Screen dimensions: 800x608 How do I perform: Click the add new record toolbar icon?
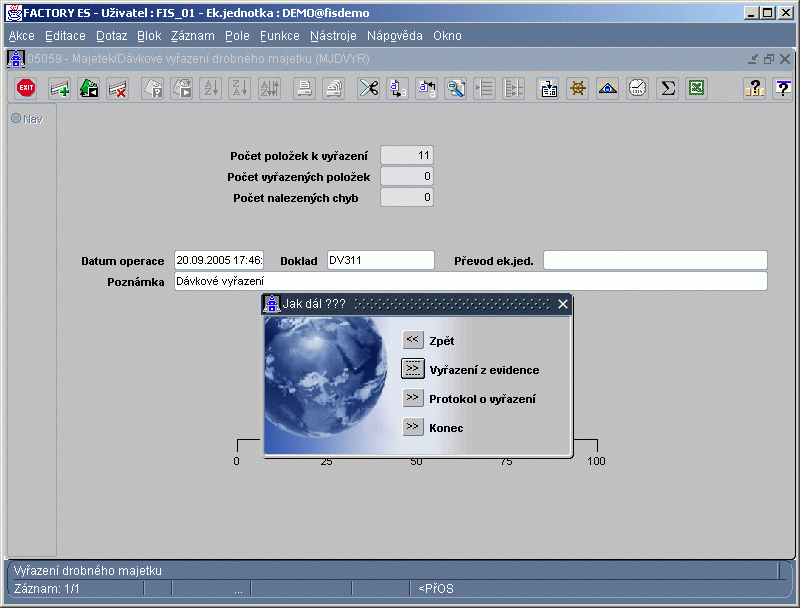[60, 88]
